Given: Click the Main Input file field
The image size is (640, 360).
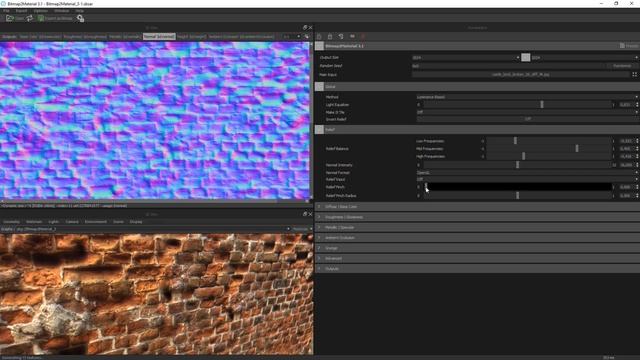Looking at the screenshot, I should [521, 74].
